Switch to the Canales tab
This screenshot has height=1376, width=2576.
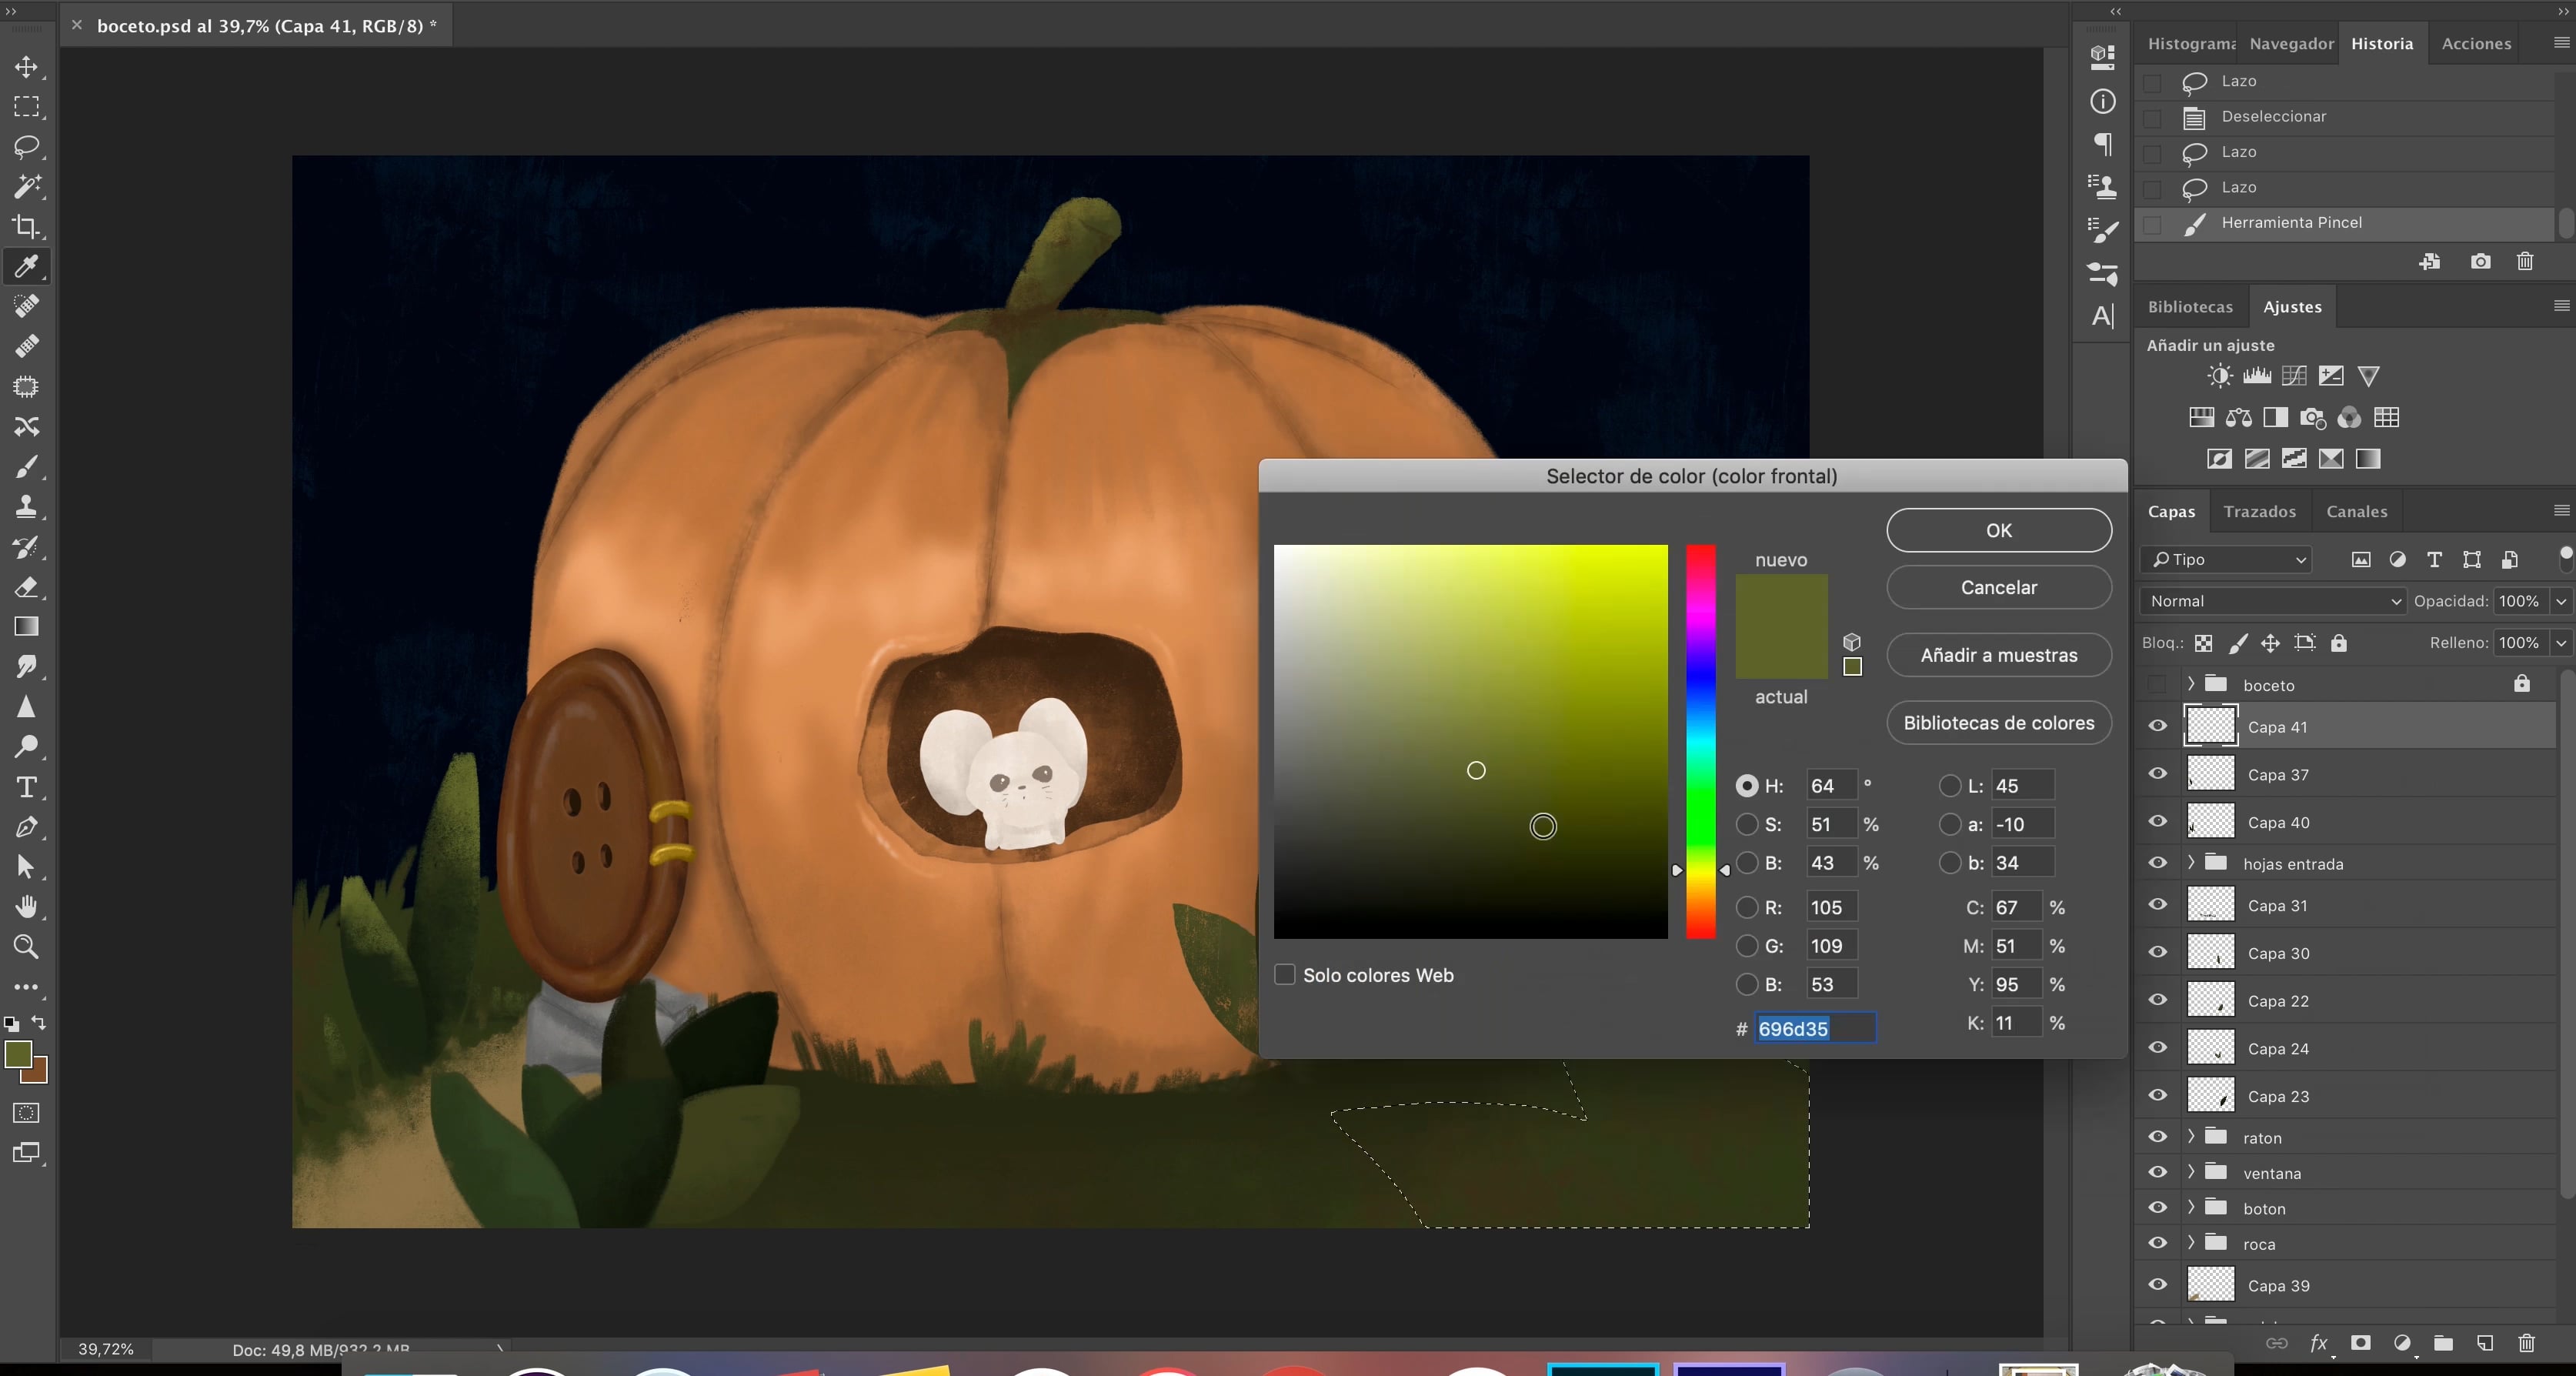(2356, 511)
